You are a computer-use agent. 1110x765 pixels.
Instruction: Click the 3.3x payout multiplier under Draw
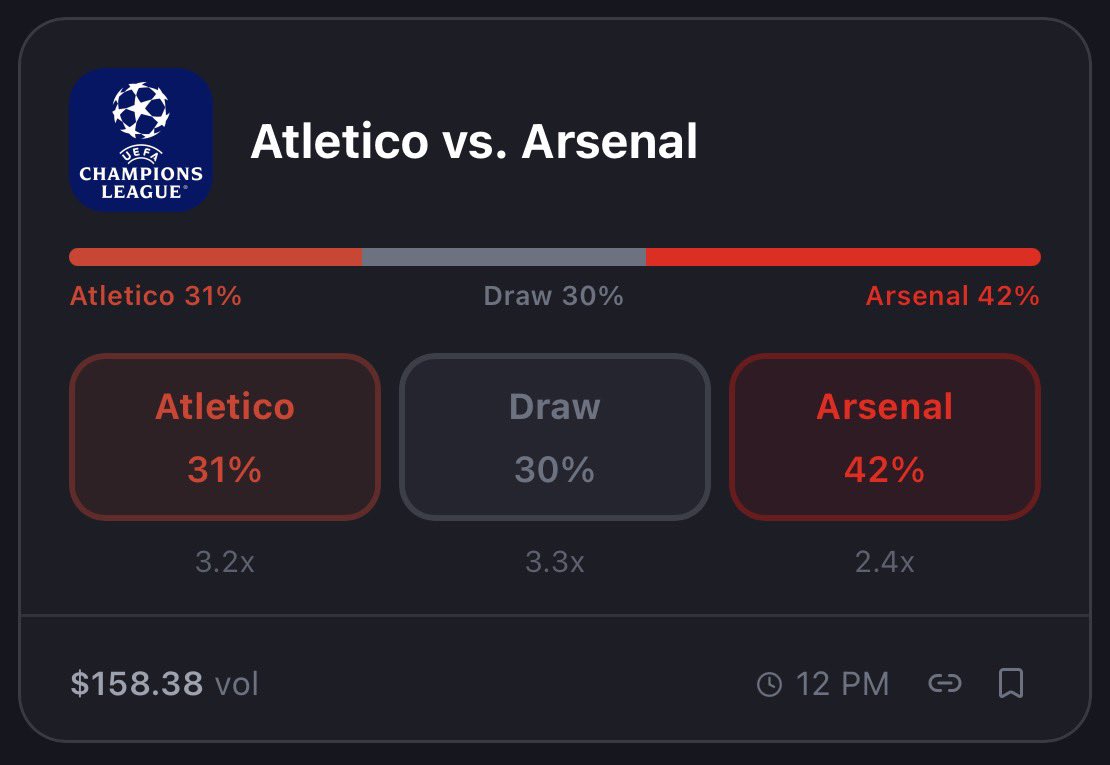coord(554,563)
